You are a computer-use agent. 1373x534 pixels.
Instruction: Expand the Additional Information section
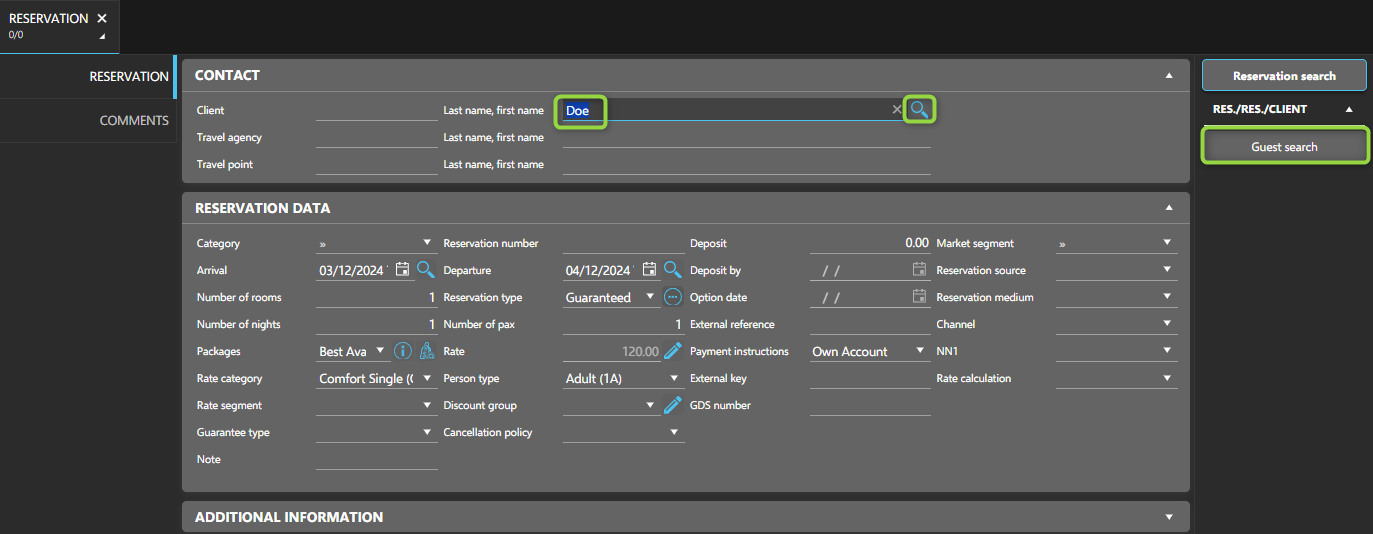pos(1169,517)
